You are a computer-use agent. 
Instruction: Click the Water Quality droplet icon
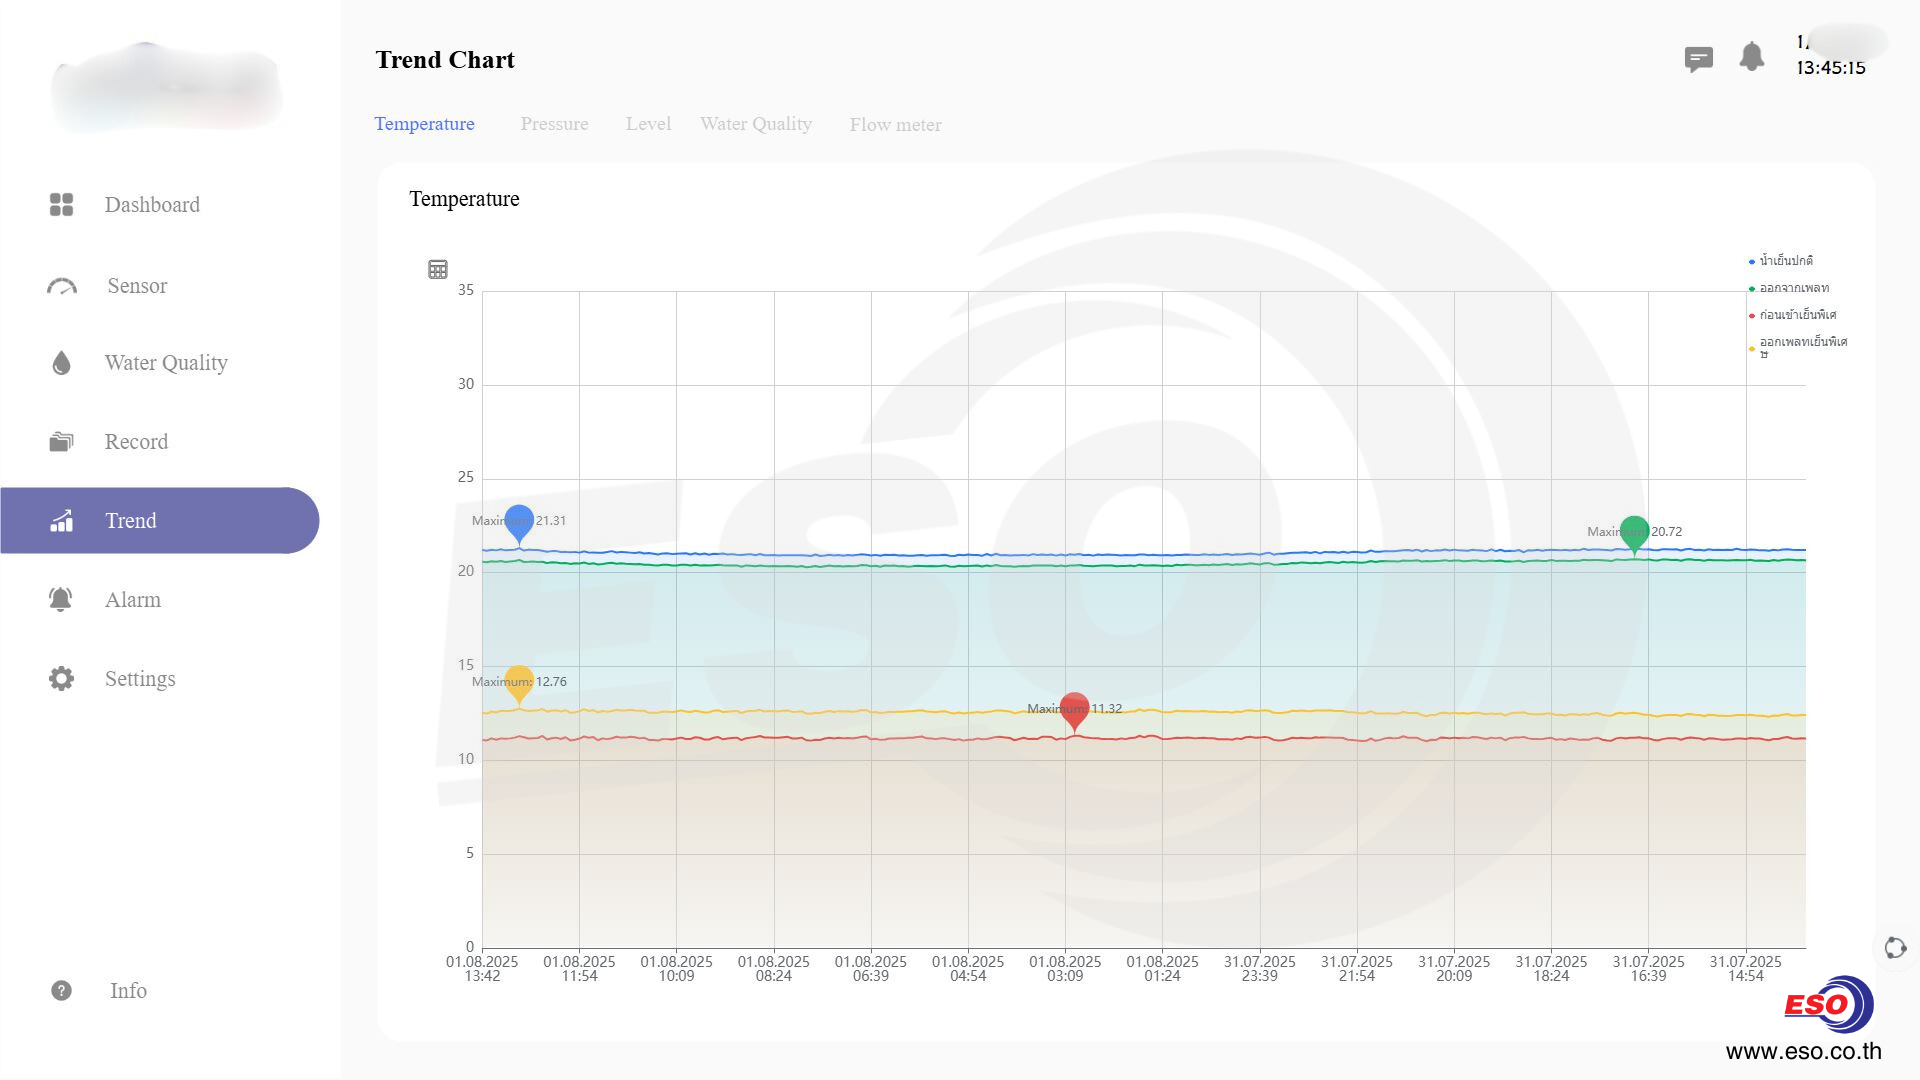[x=61, y=363]
